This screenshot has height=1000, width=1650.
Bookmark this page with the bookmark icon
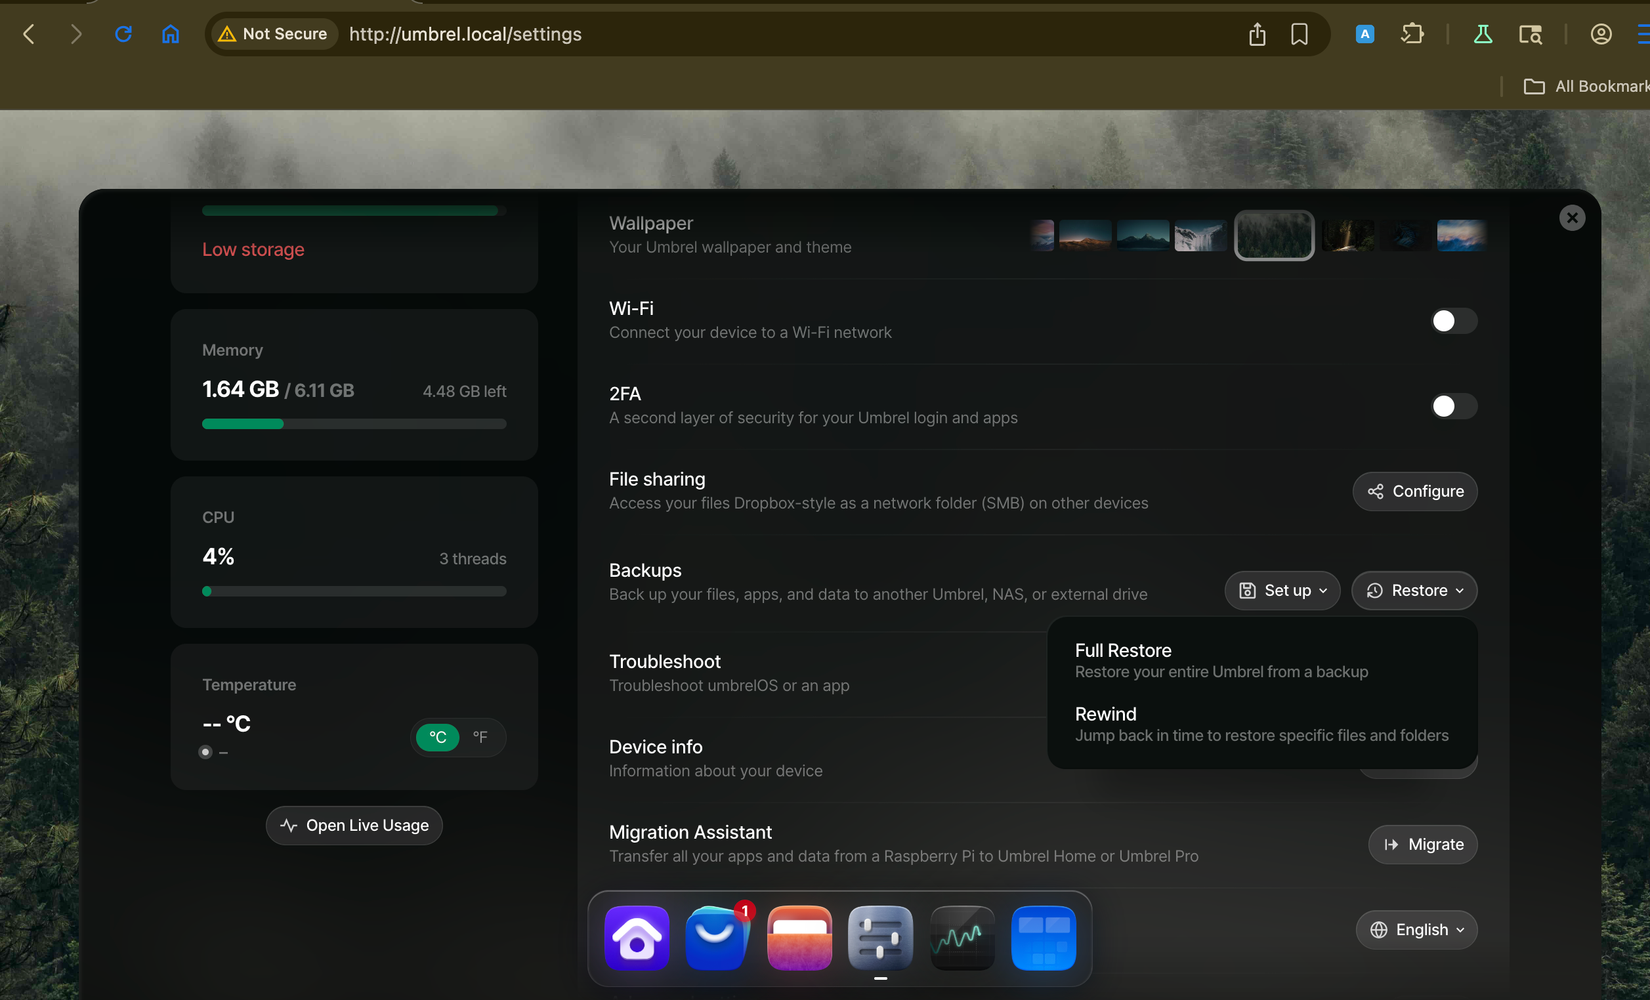coord(1299,34)
